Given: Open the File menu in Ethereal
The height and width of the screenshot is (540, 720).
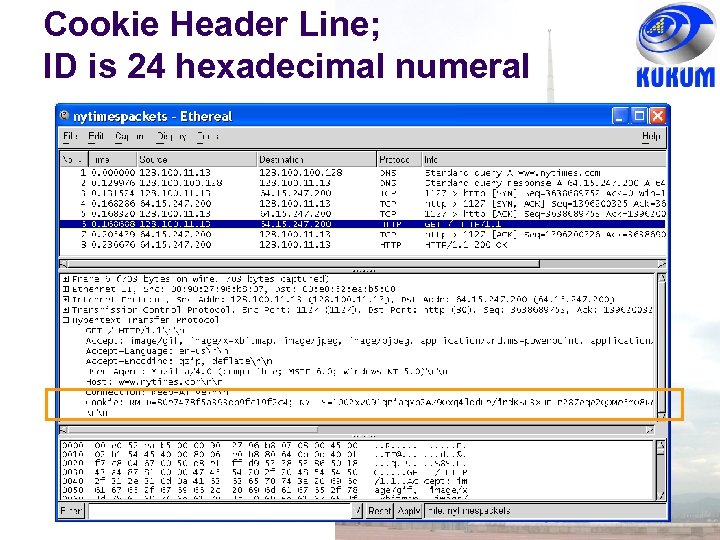Looking at the screenshot, I should pyautogui.click(x=70, y=136).
